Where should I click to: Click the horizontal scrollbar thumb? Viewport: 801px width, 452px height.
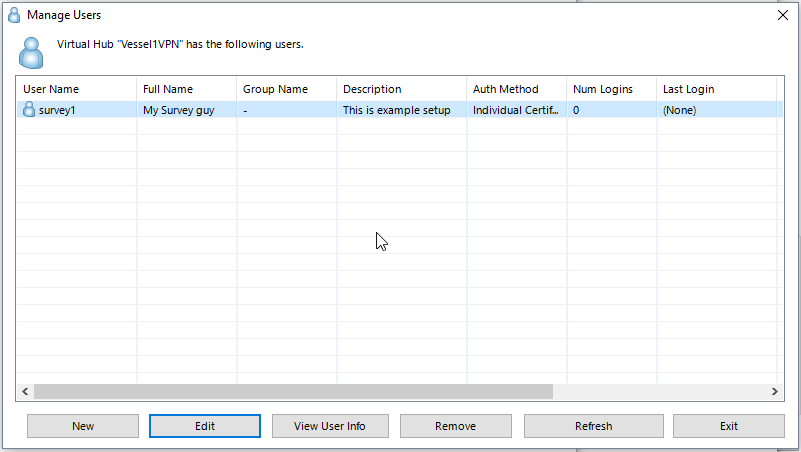(x=293, y=392)
